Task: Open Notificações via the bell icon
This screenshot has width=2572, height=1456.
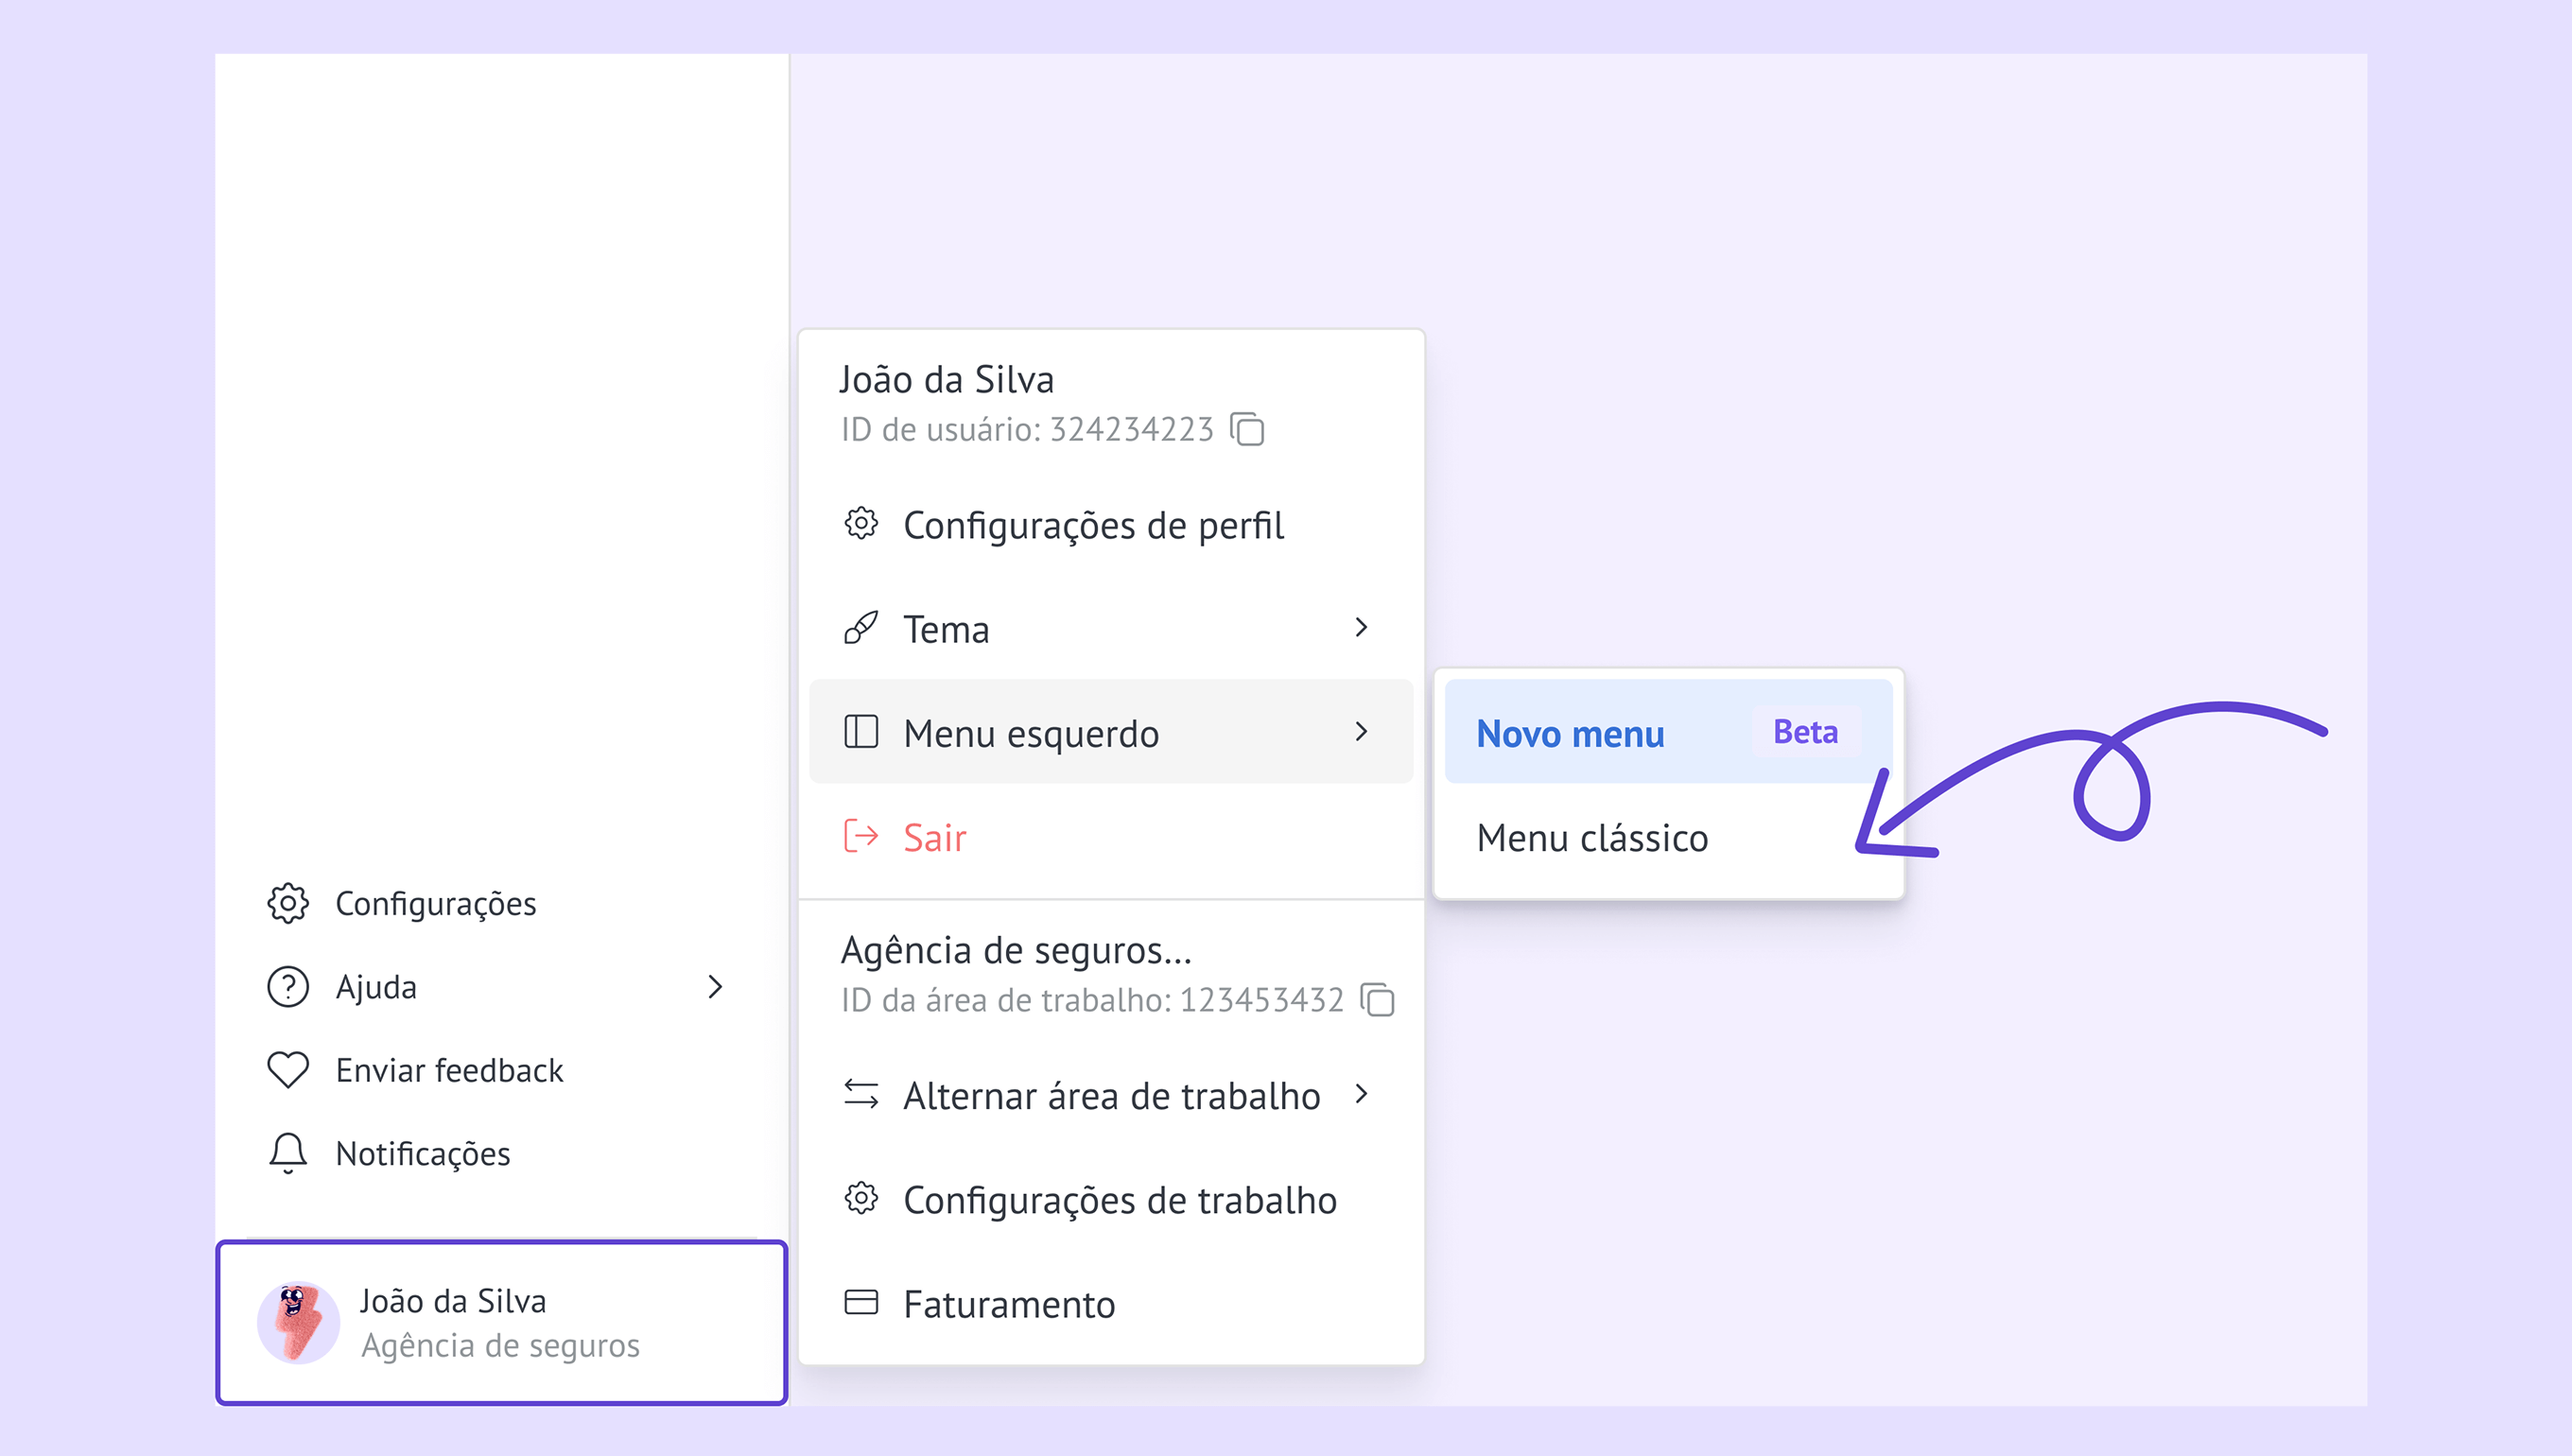Action: click(x=288, y=1153)
